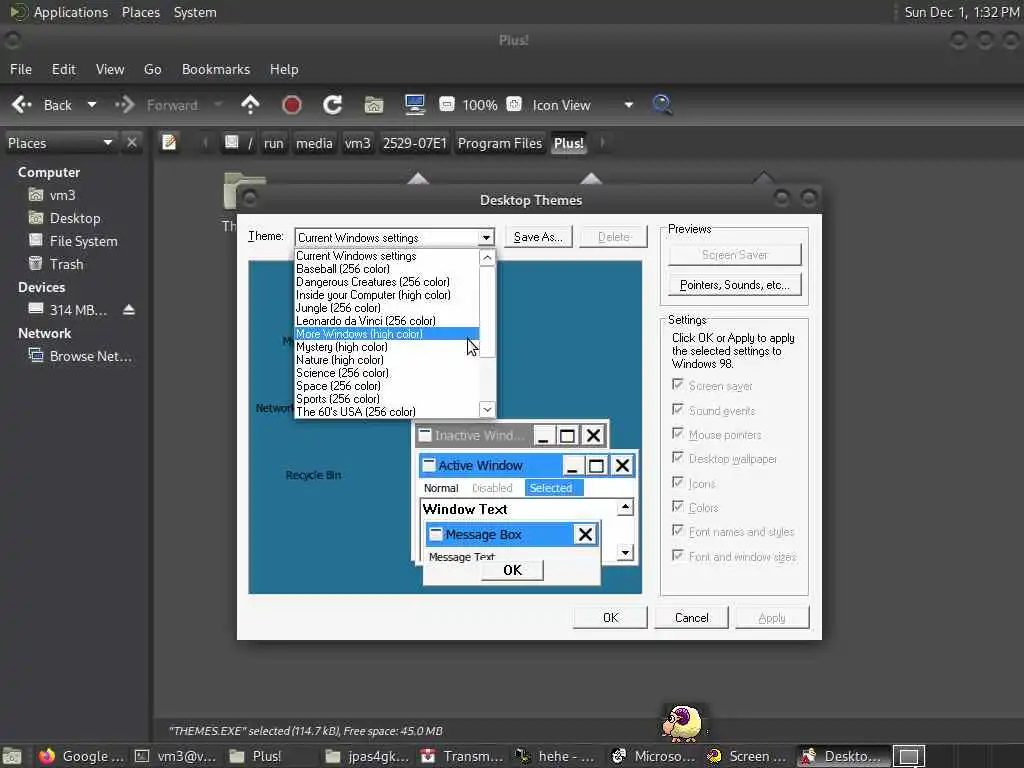Open the File menu
The image size is (1024, 768).
click(21, 69)
